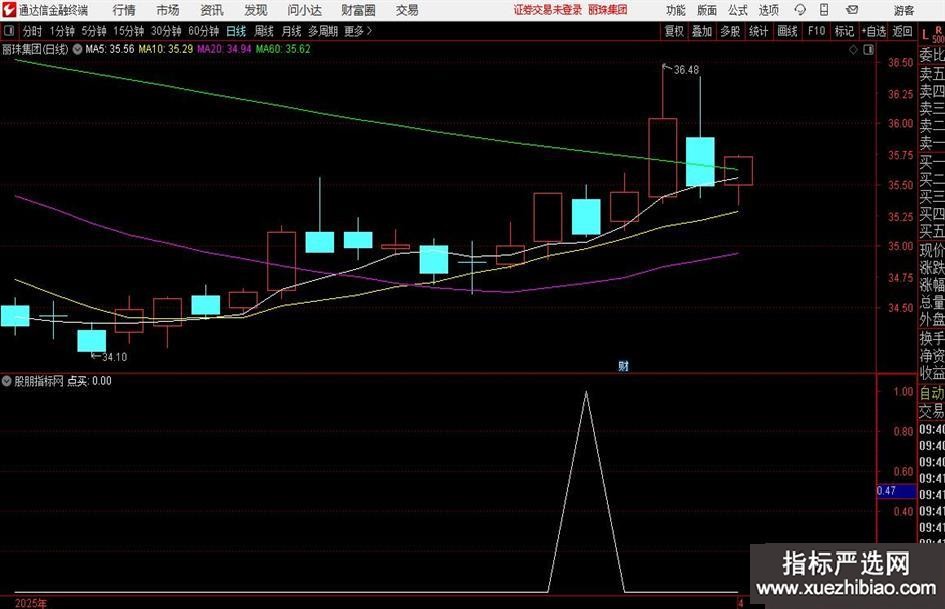This screenshot has height=609, width=945.
Task: Click the split-panel icon at chart top right
Action: 868,50
